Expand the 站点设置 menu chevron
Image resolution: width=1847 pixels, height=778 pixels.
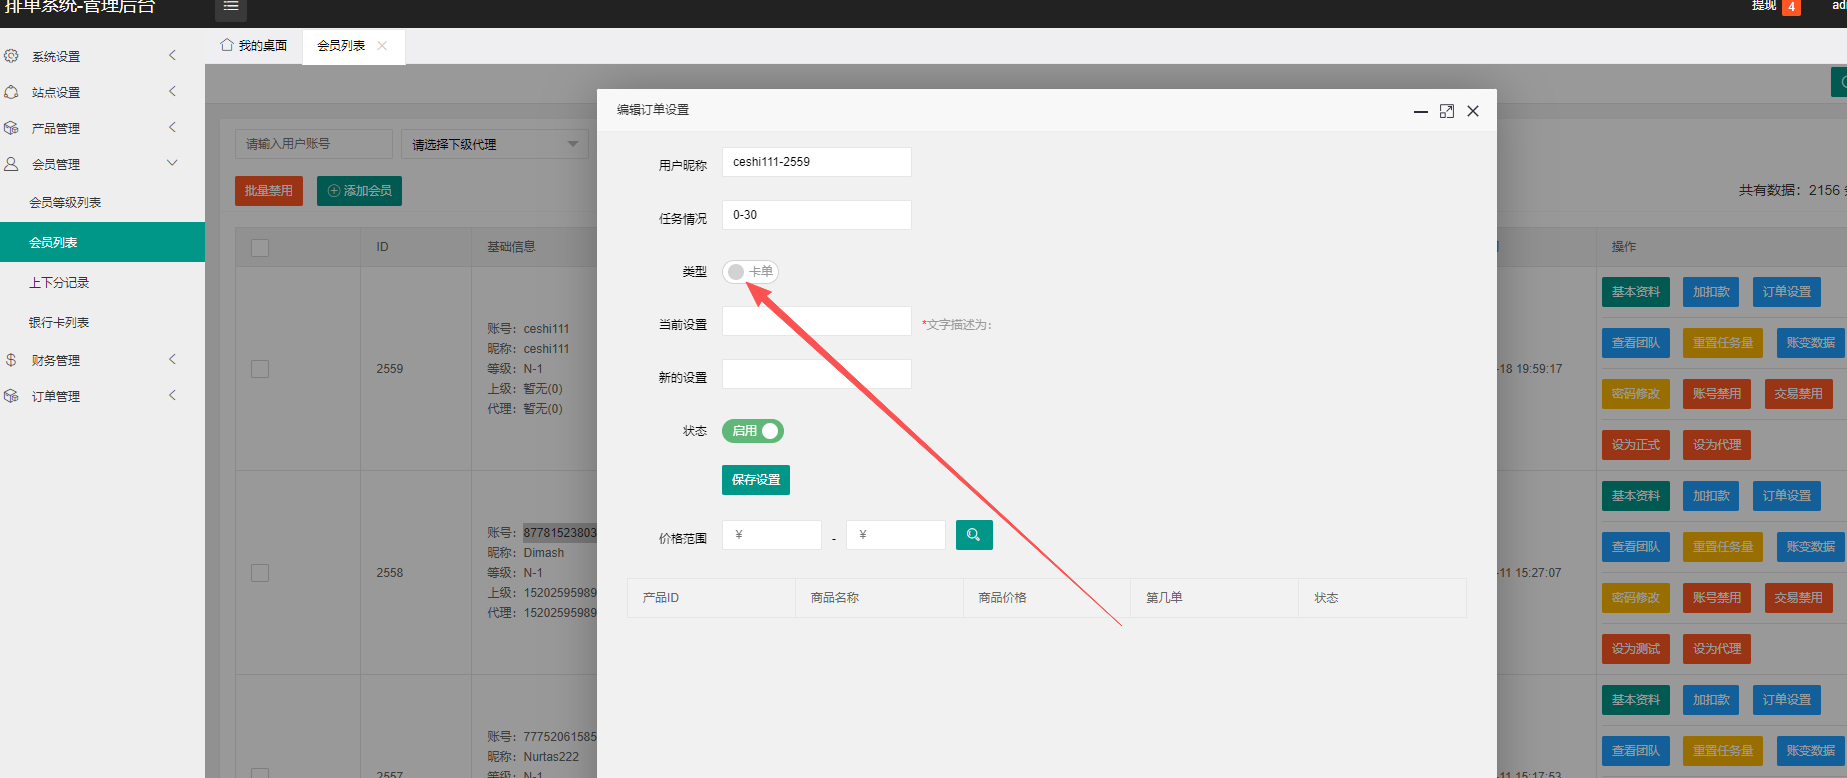point(172,92)
